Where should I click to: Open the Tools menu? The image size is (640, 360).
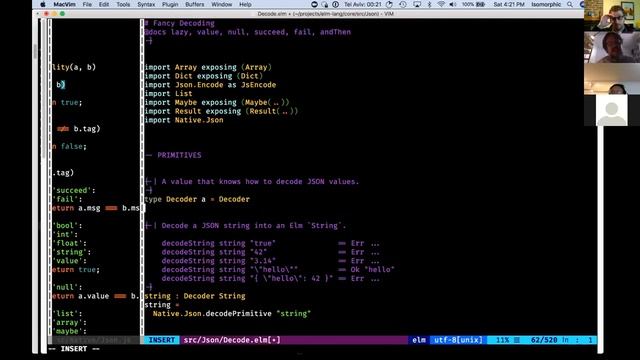123,4
